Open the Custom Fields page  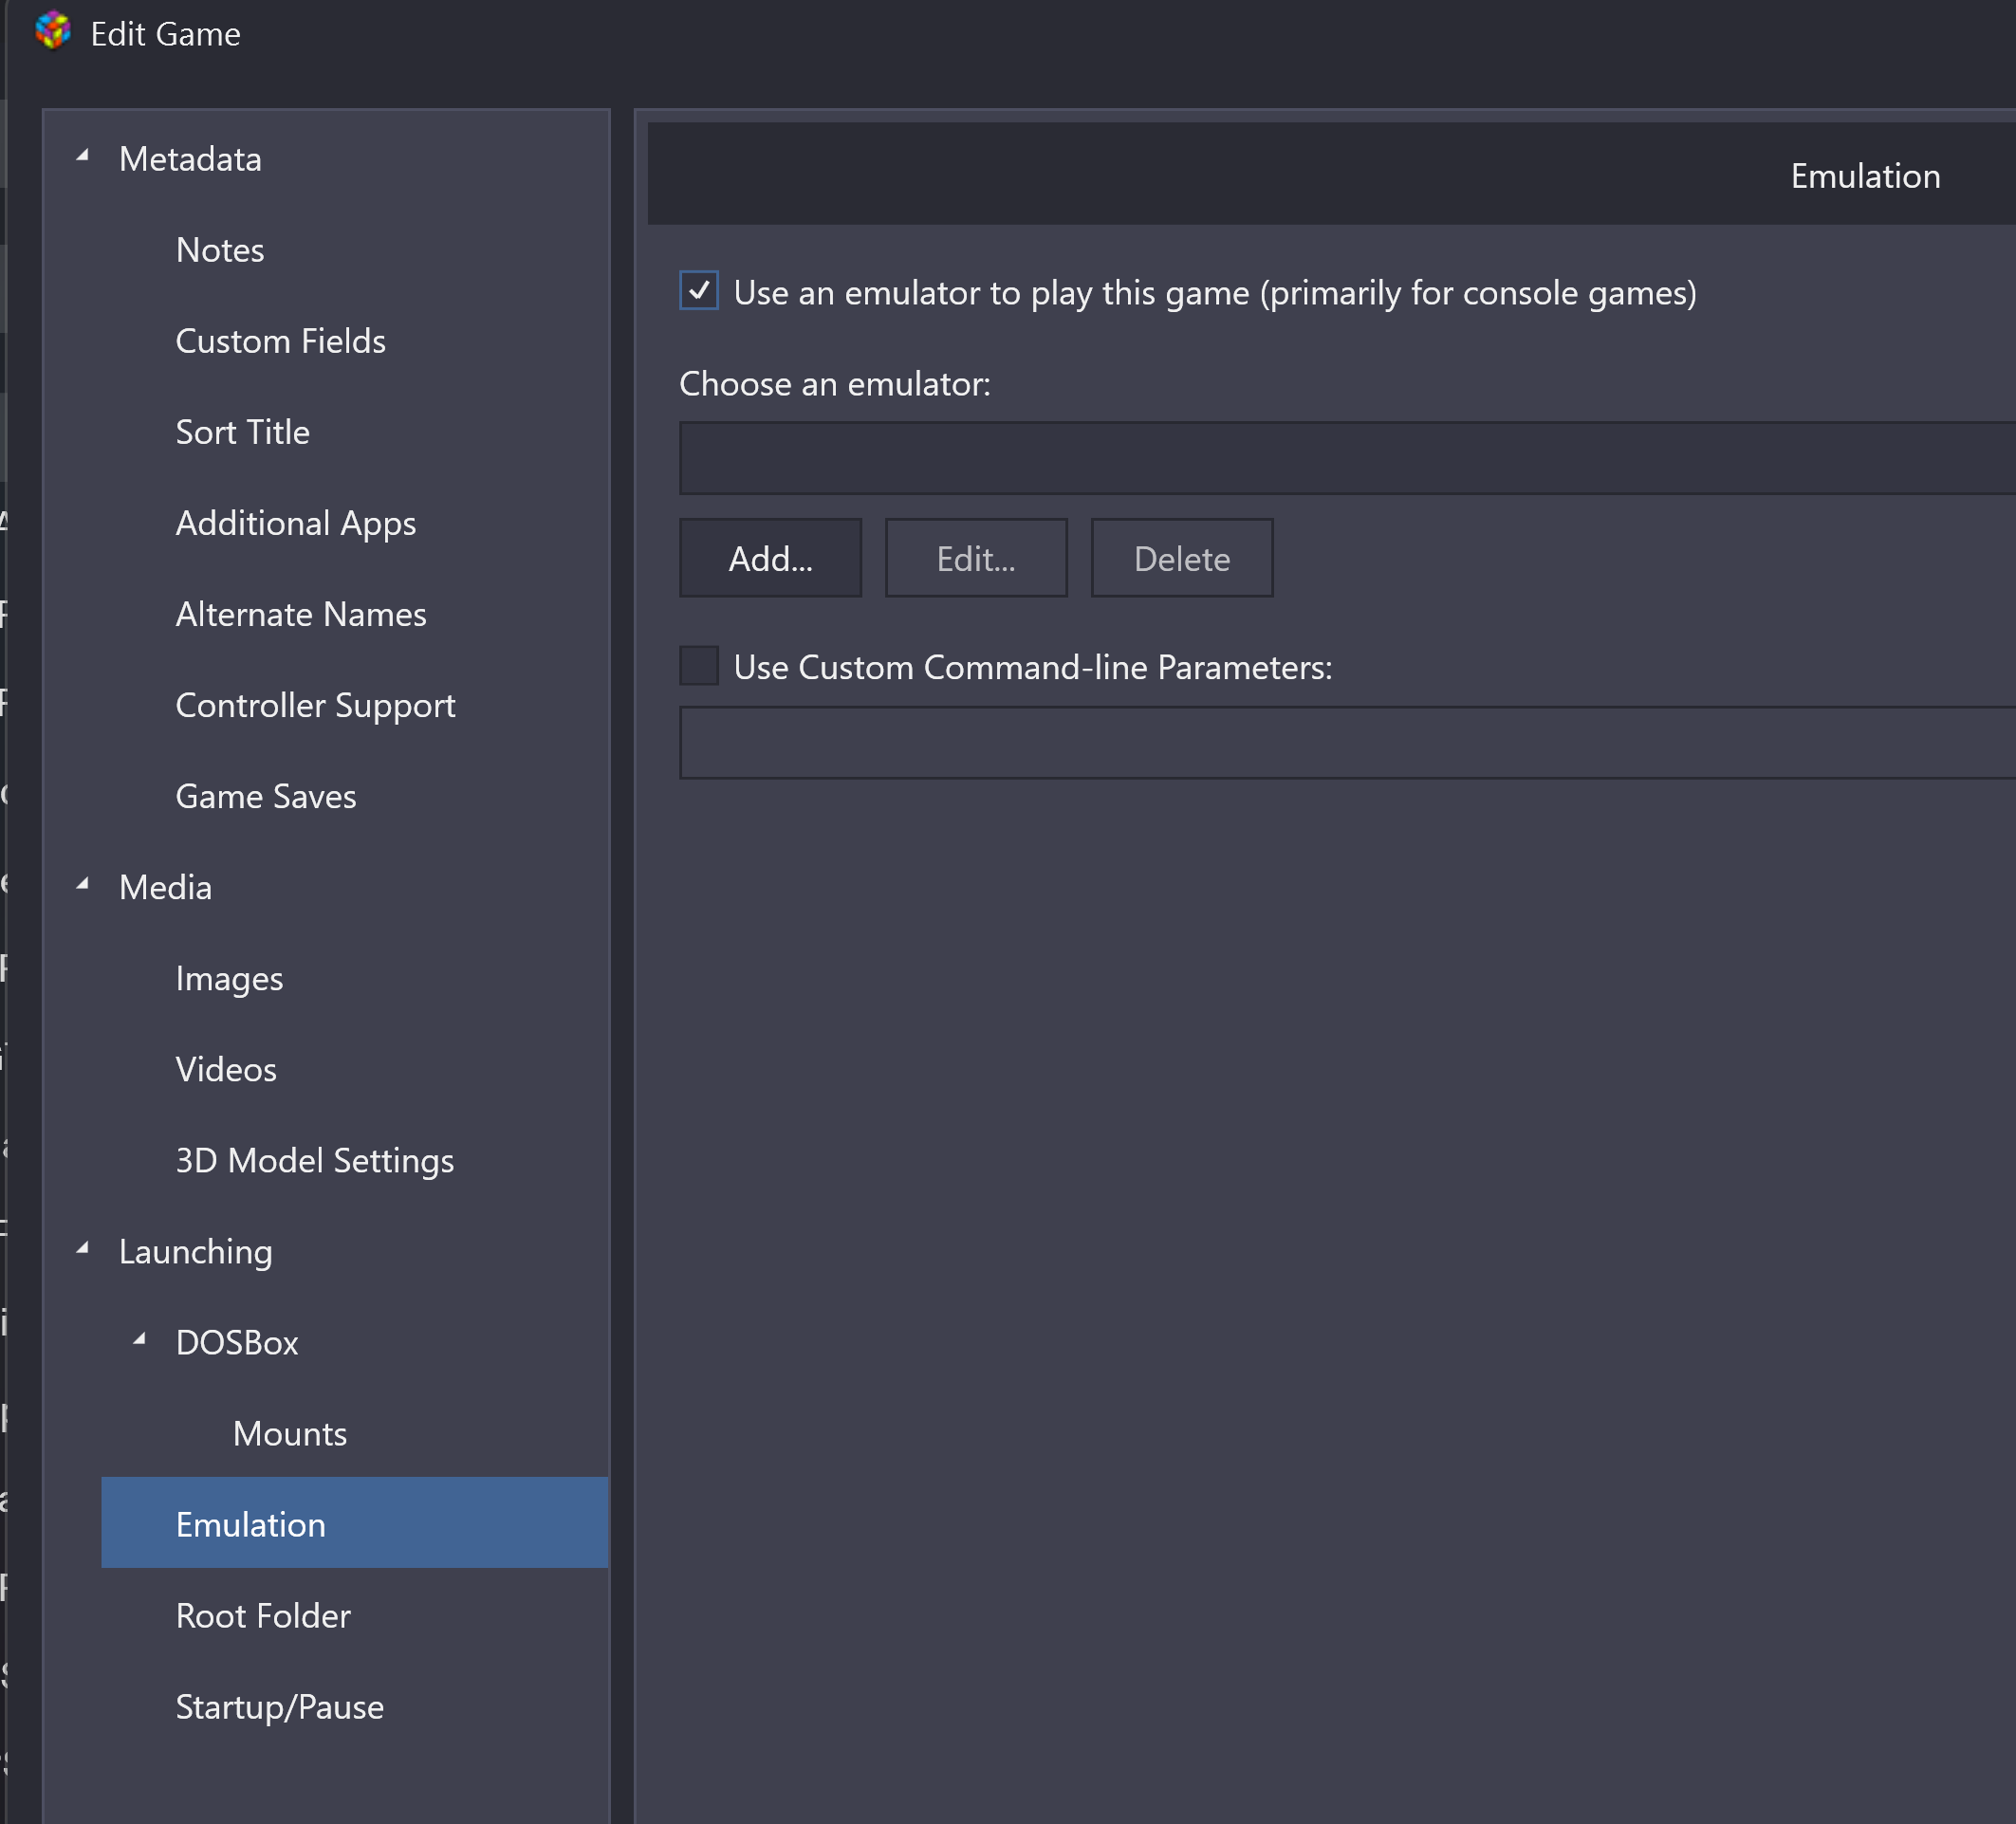tap(281, 341)
